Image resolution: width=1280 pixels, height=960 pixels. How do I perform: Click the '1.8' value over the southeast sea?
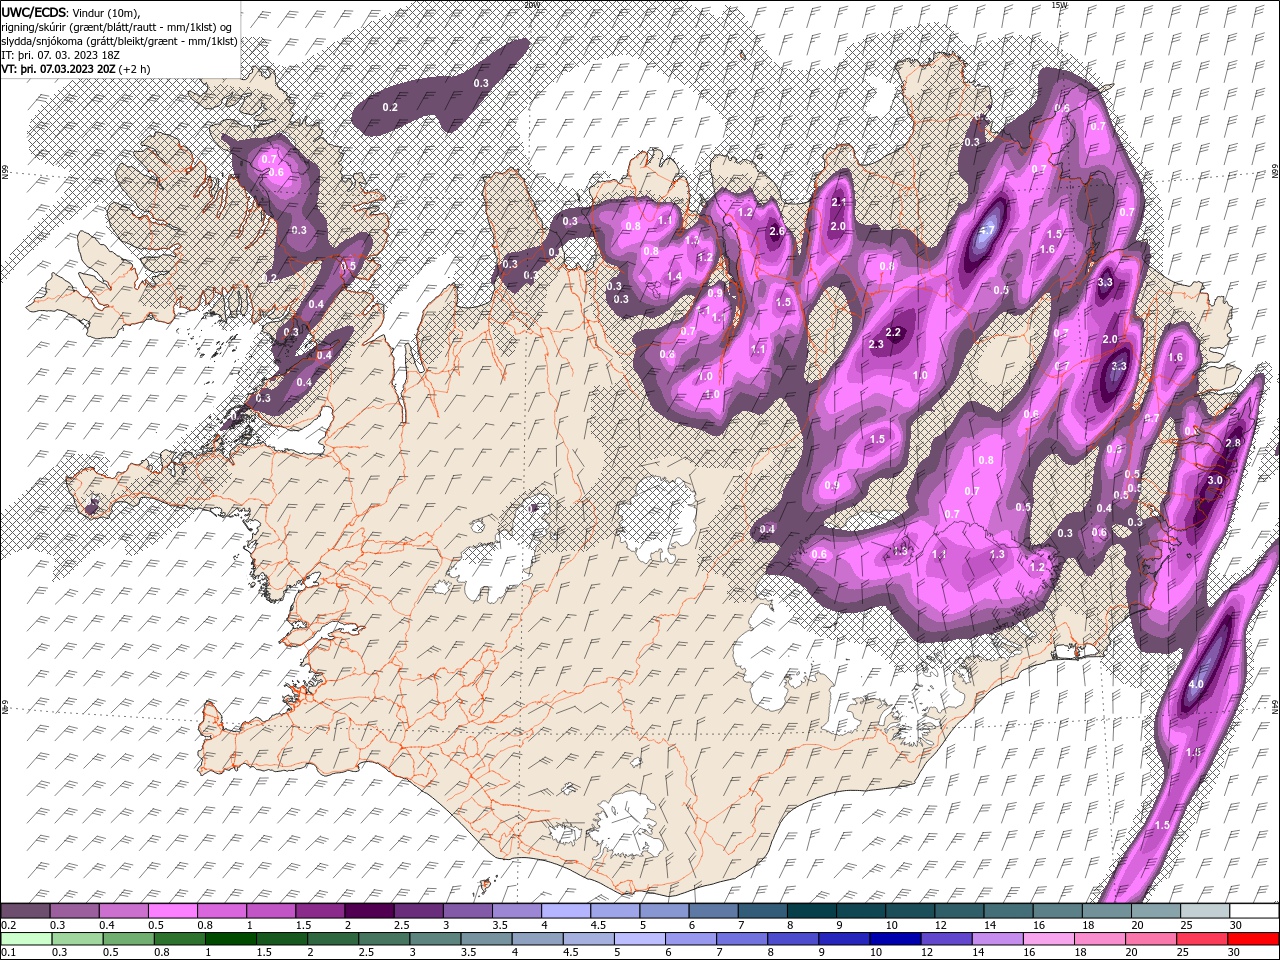coord(1193,752)
